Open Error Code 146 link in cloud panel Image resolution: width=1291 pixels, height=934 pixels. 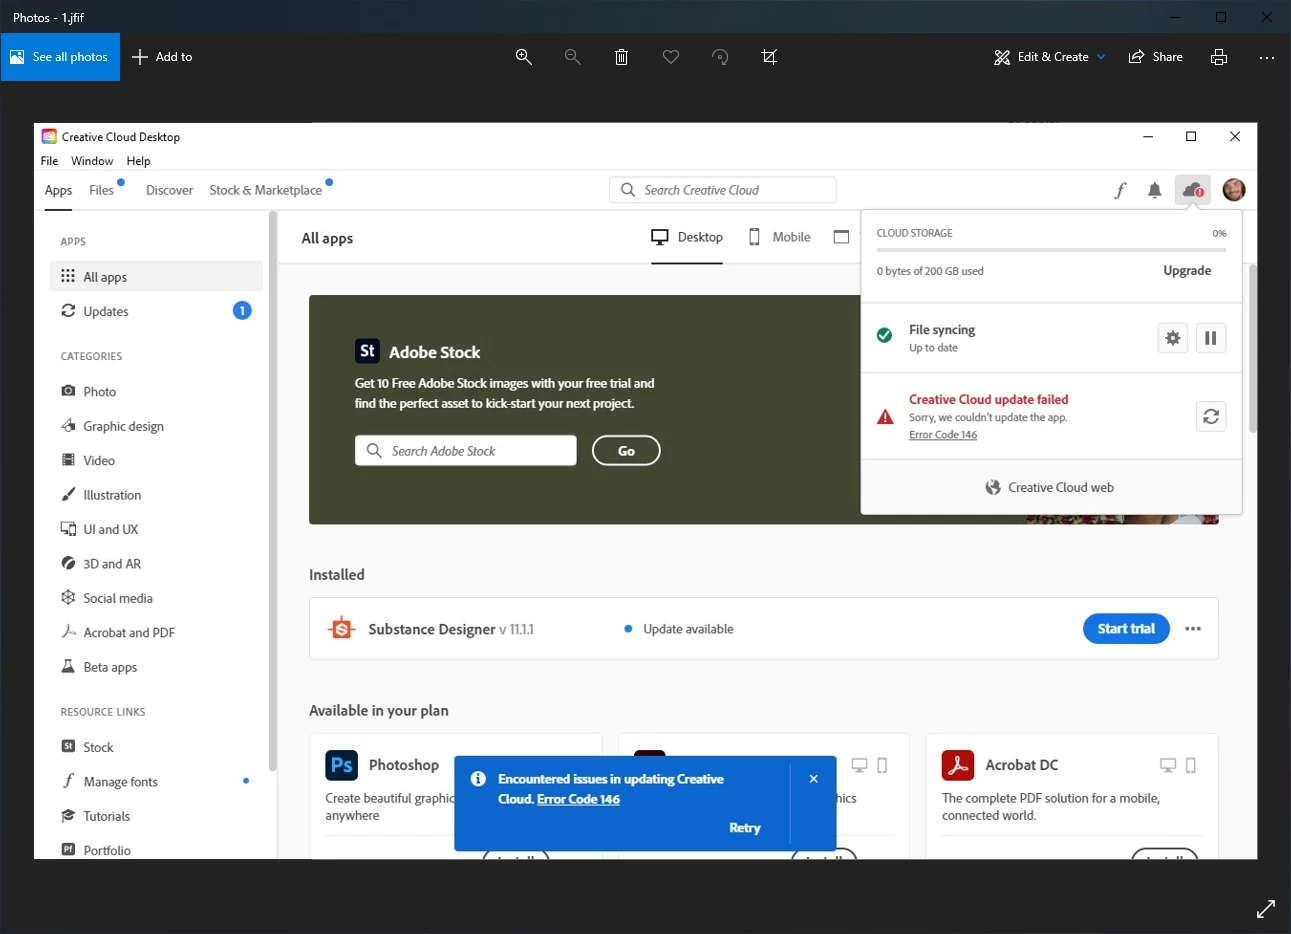coord(943,435)
